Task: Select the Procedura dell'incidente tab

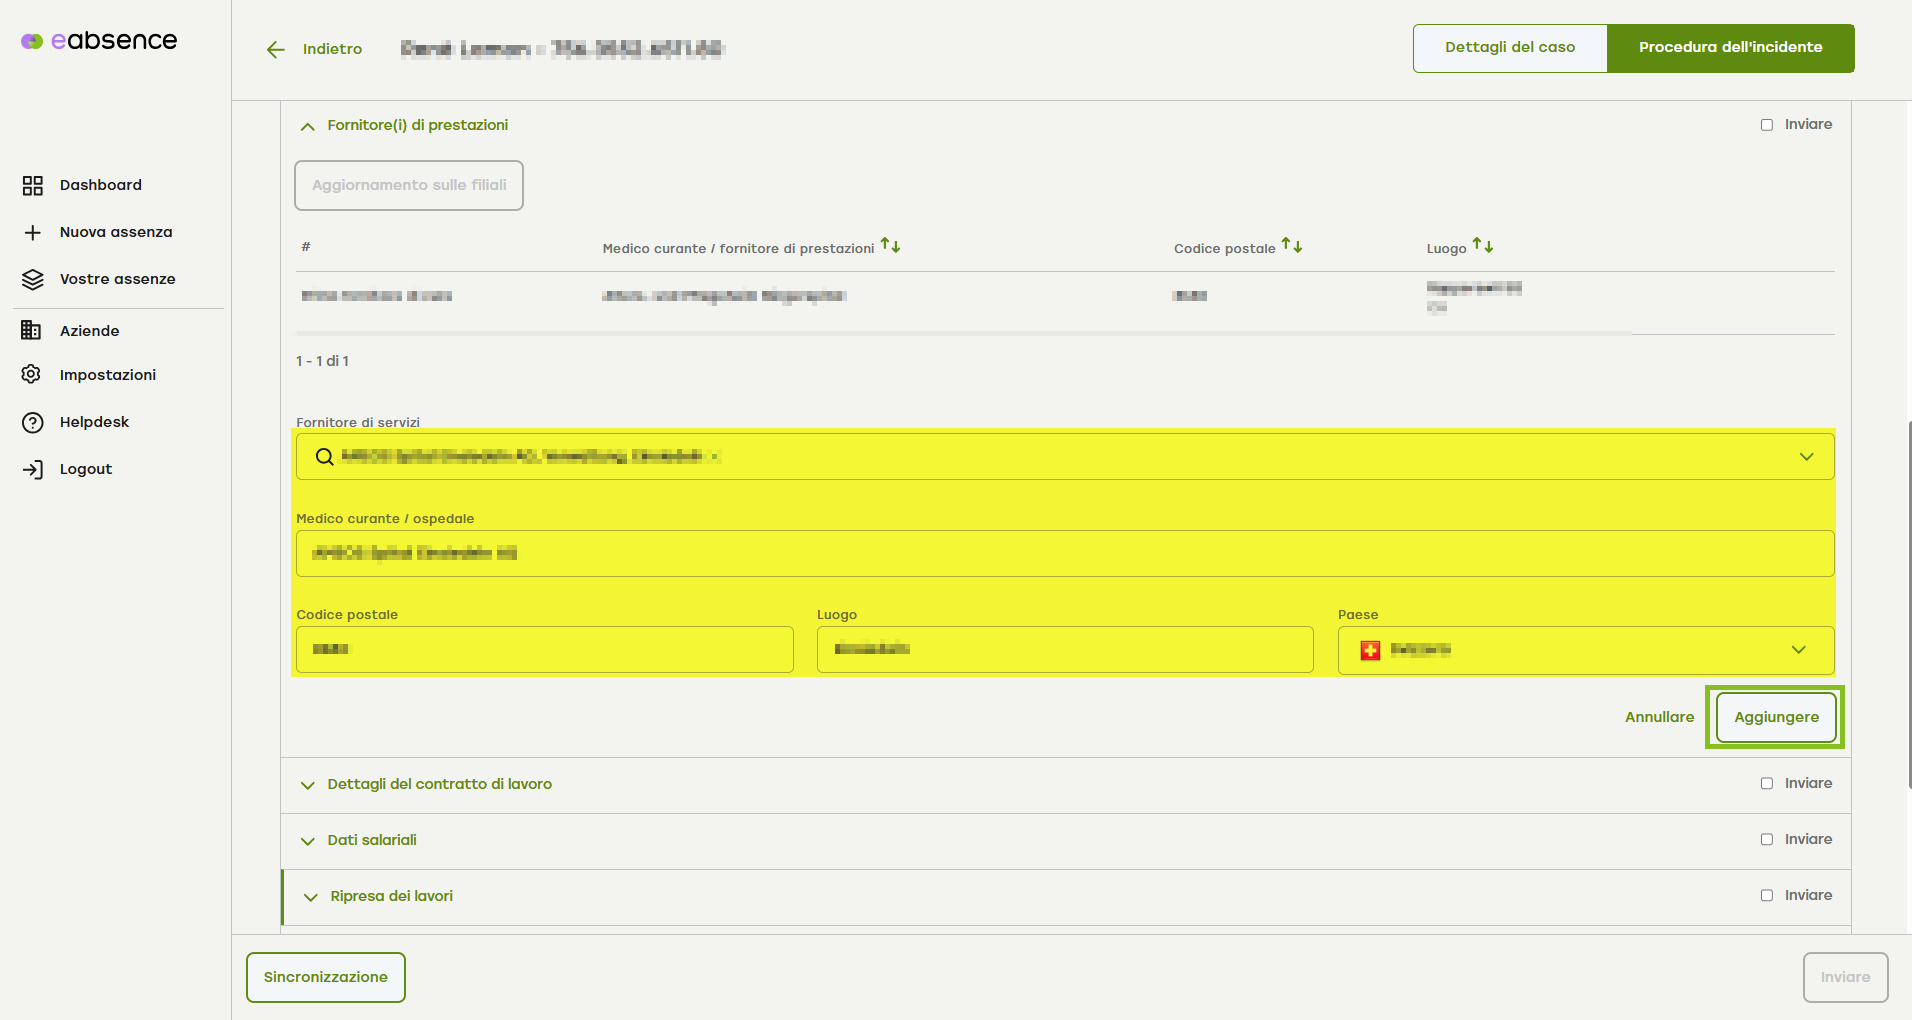Action: (1730, 48)
